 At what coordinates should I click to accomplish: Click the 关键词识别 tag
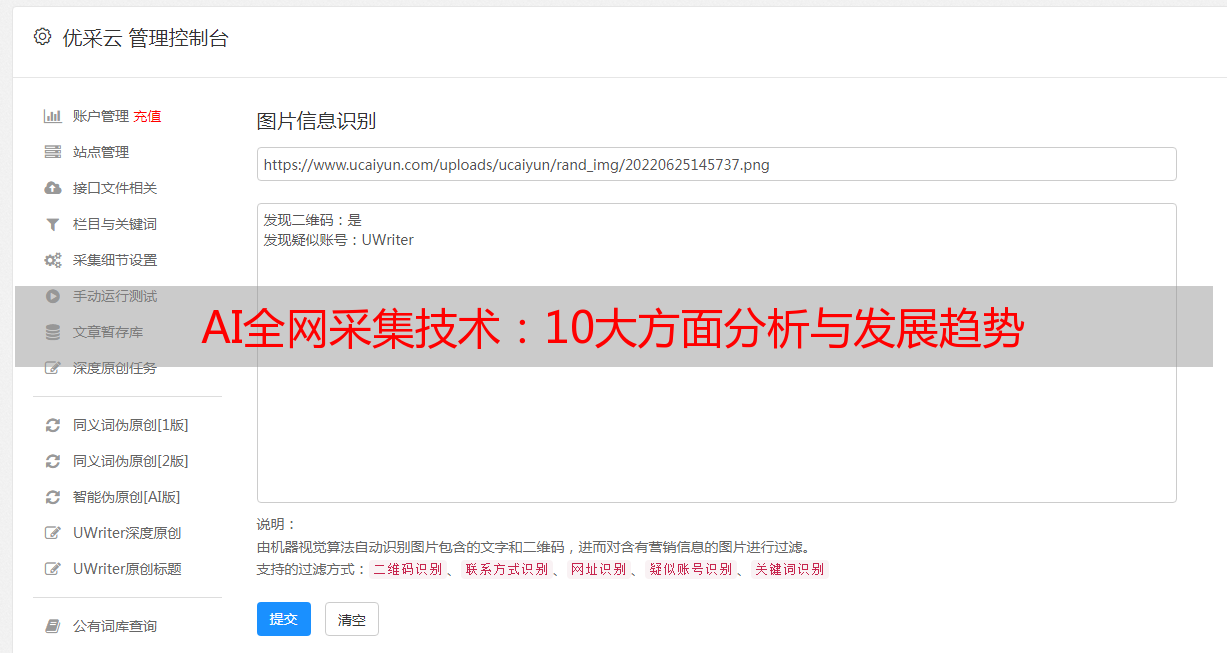pos(789,569)
